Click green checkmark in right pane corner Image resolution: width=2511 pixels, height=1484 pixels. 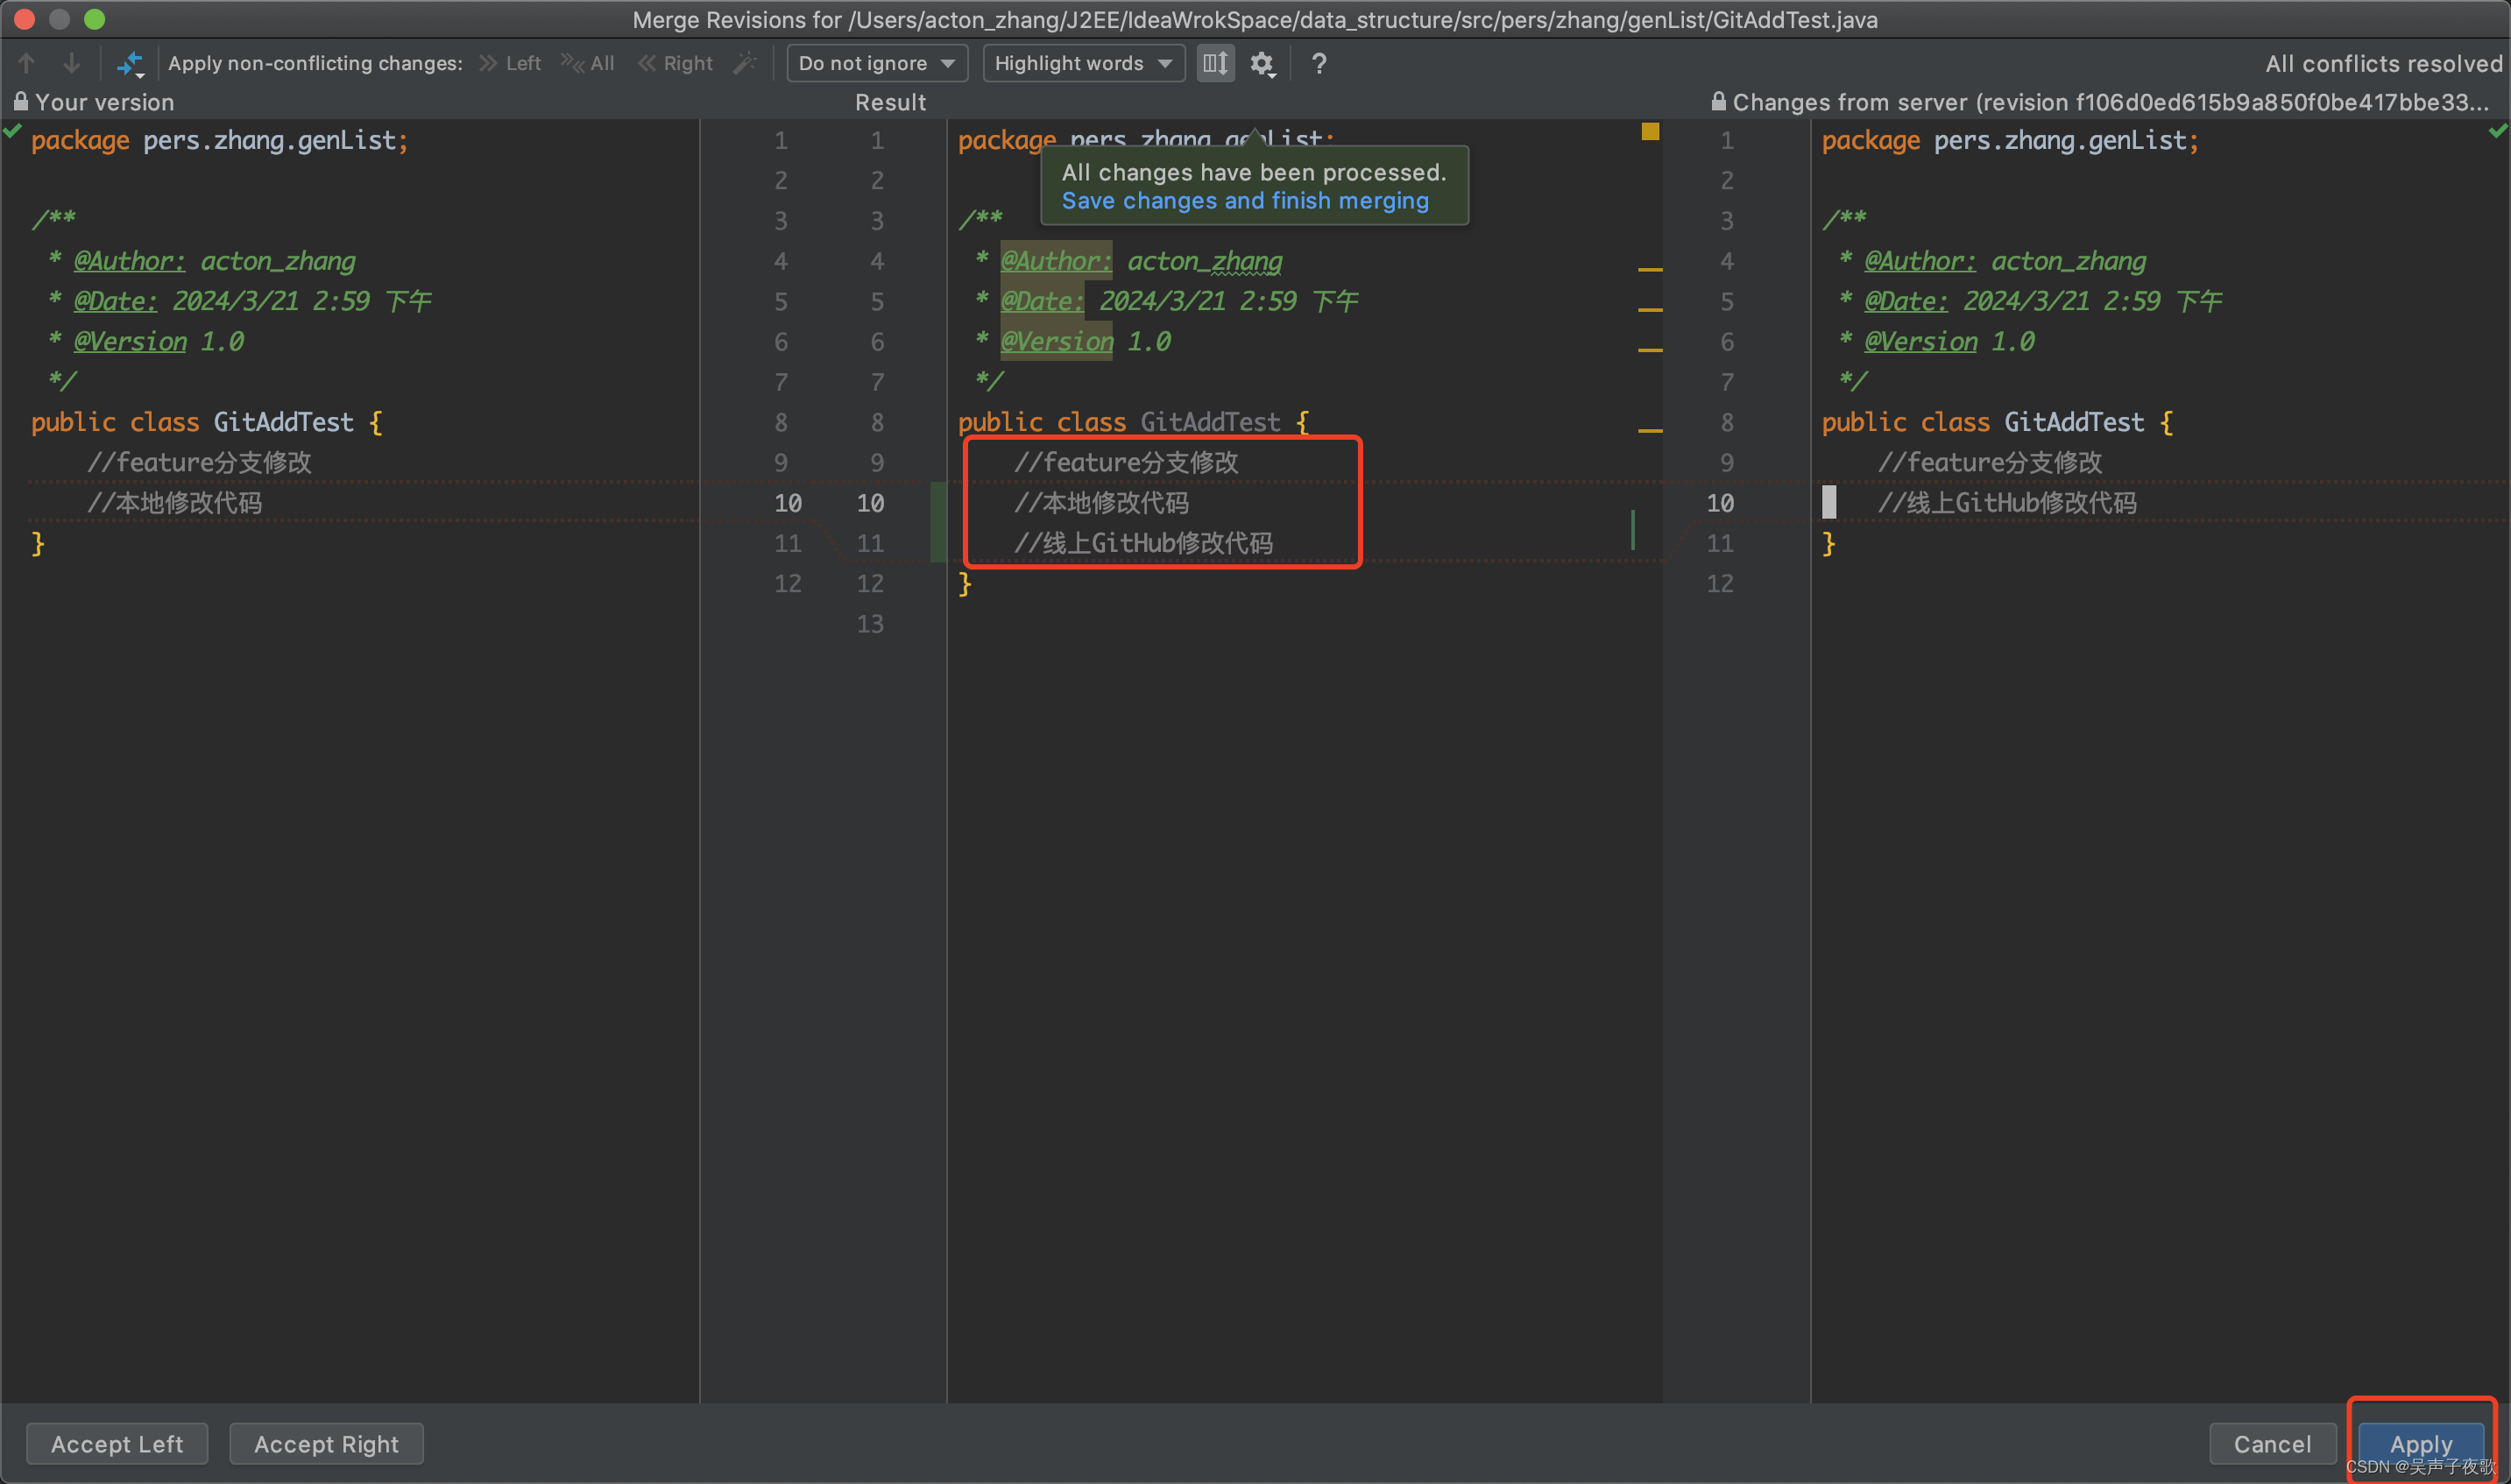[2498, 131]
